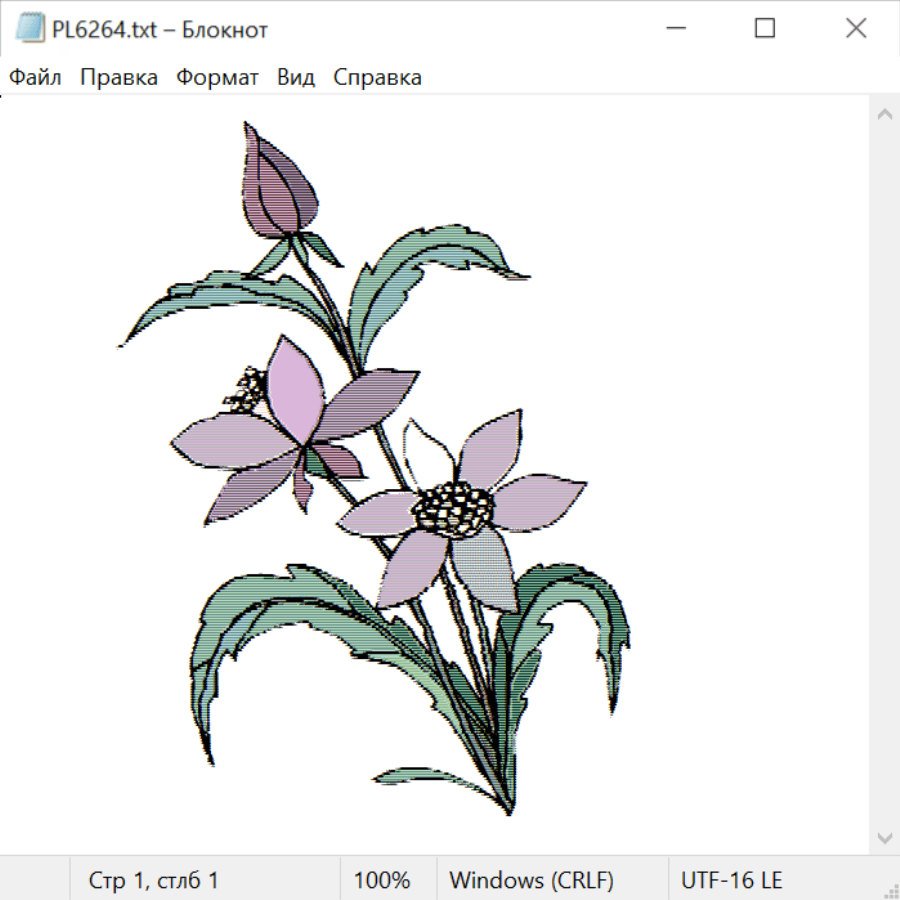Click the Notepad icon in the title bar
Image resolution: width=900 pixels, height=900 pixels.
point(30,29)
